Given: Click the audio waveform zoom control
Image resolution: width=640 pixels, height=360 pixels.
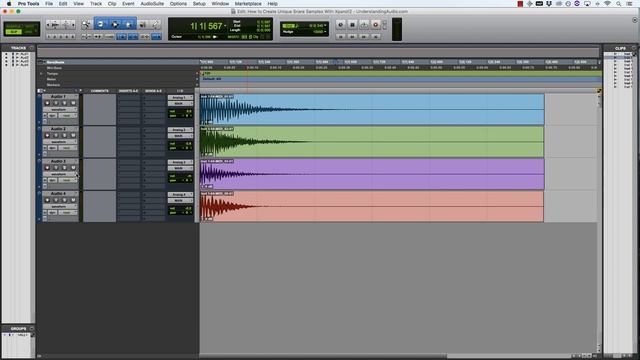Looking at the screenshot, I should [x=56, y=25].
